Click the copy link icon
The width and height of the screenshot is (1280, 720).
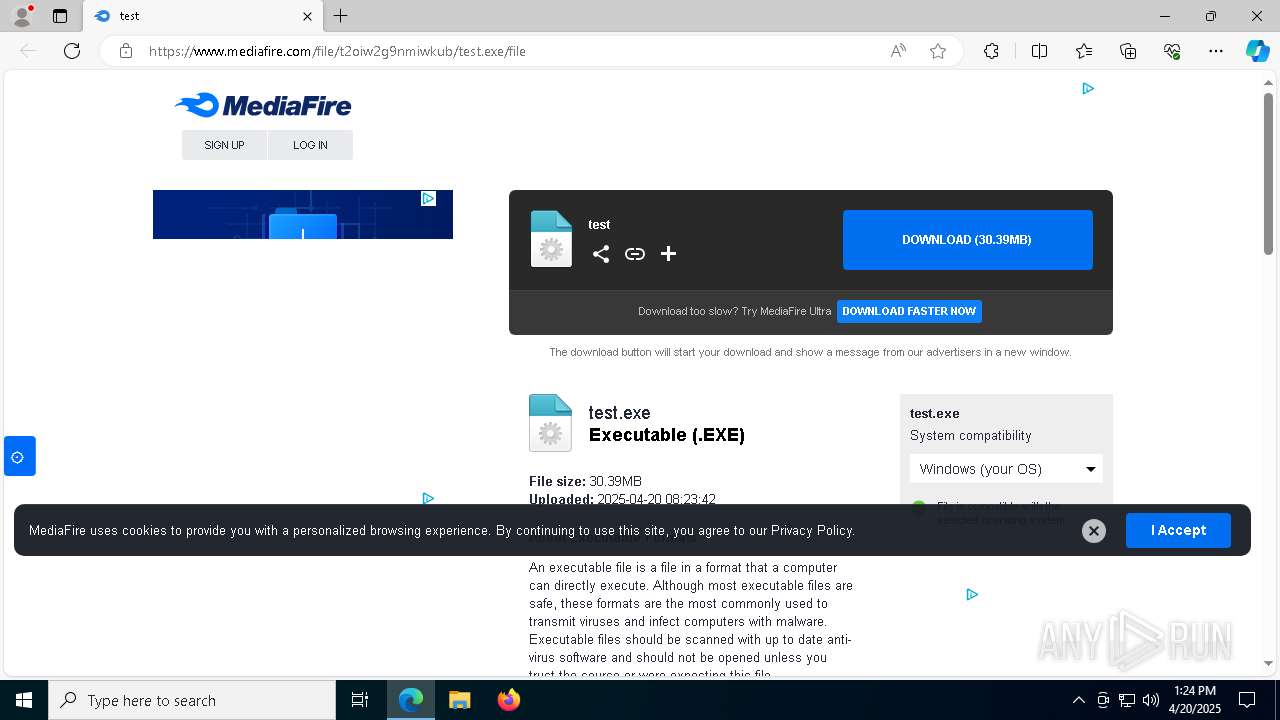click(635, 254)
